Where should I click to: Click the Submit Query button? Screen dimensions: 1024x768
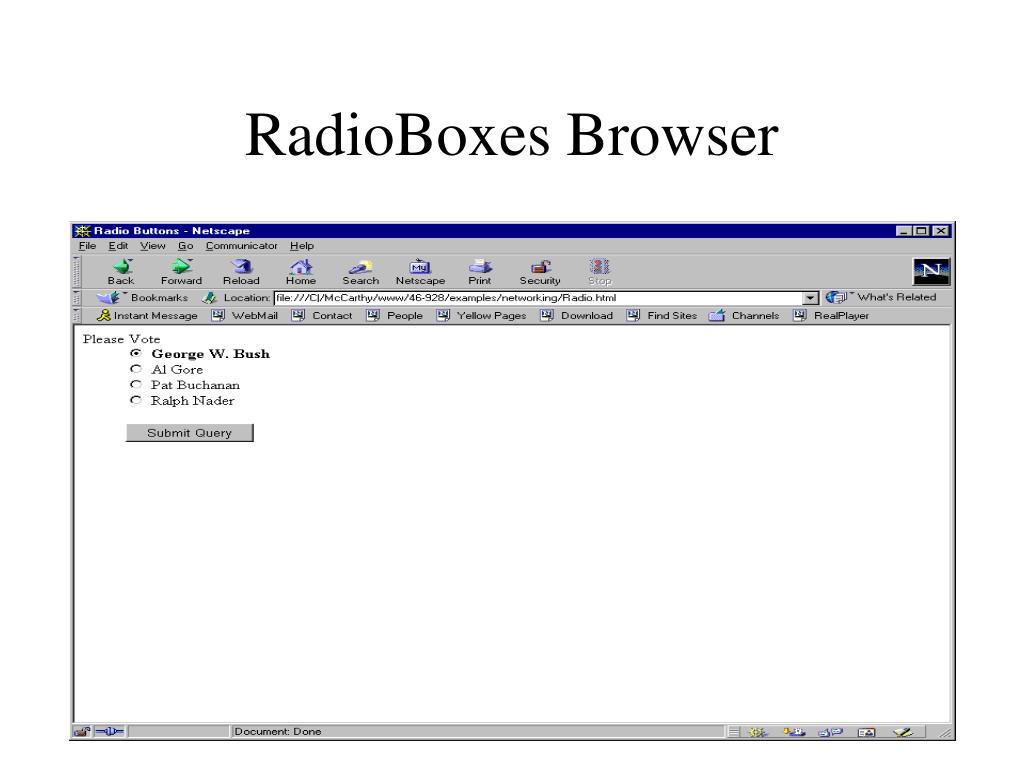point(189,433)
